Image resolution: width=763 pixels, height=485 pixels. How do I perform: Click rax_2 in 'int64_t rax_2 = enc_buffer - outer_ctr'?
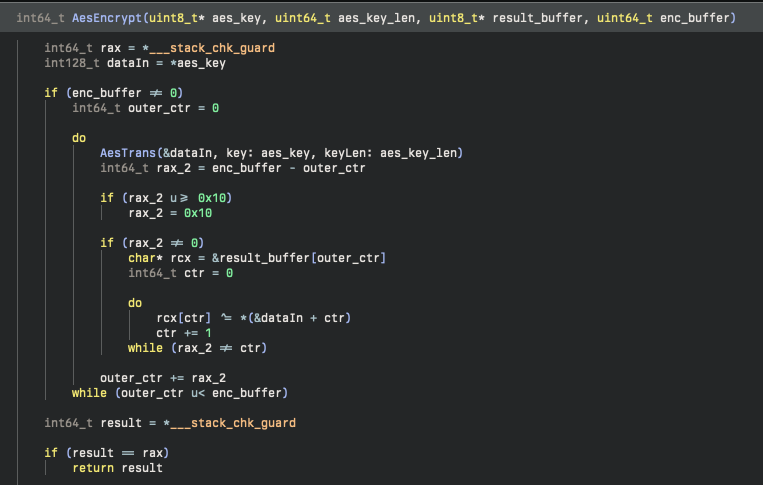(x=173, y=168)
